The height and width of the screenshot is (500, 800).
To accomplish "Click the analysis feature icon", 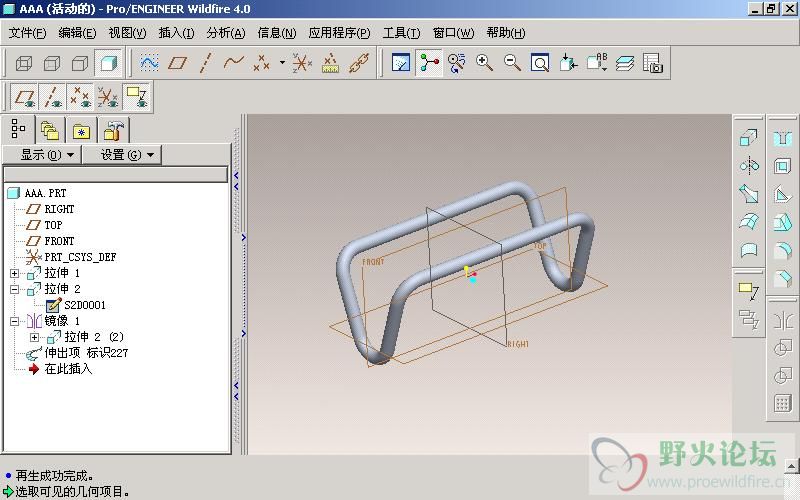I will [330, 63].
